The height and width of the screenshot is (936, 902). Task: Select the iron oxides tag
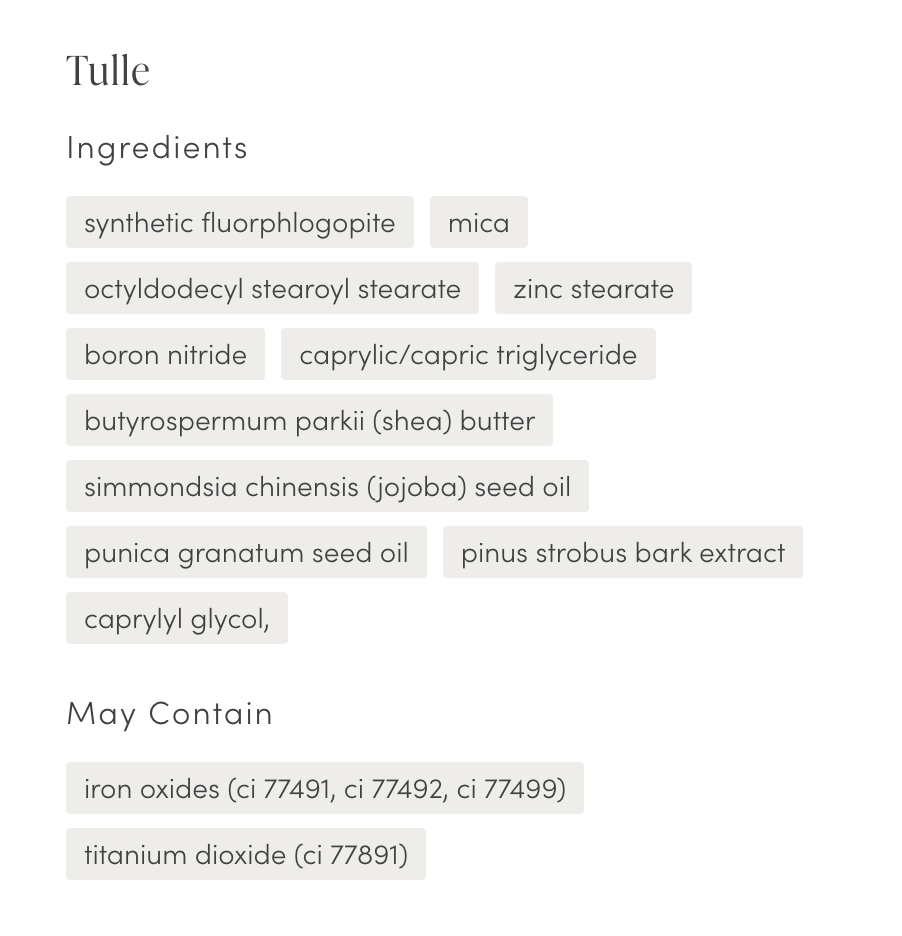pyautogui.click(x=324, y=788)
